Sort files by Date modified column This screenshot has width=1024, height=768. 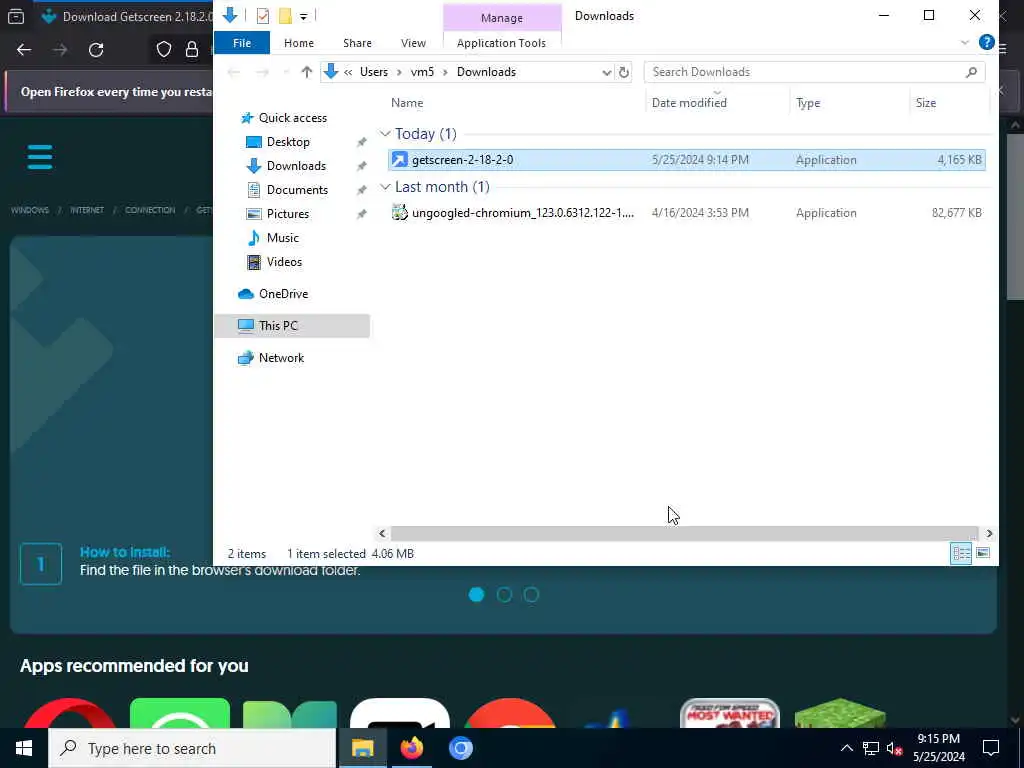click(x=689, y=103)
